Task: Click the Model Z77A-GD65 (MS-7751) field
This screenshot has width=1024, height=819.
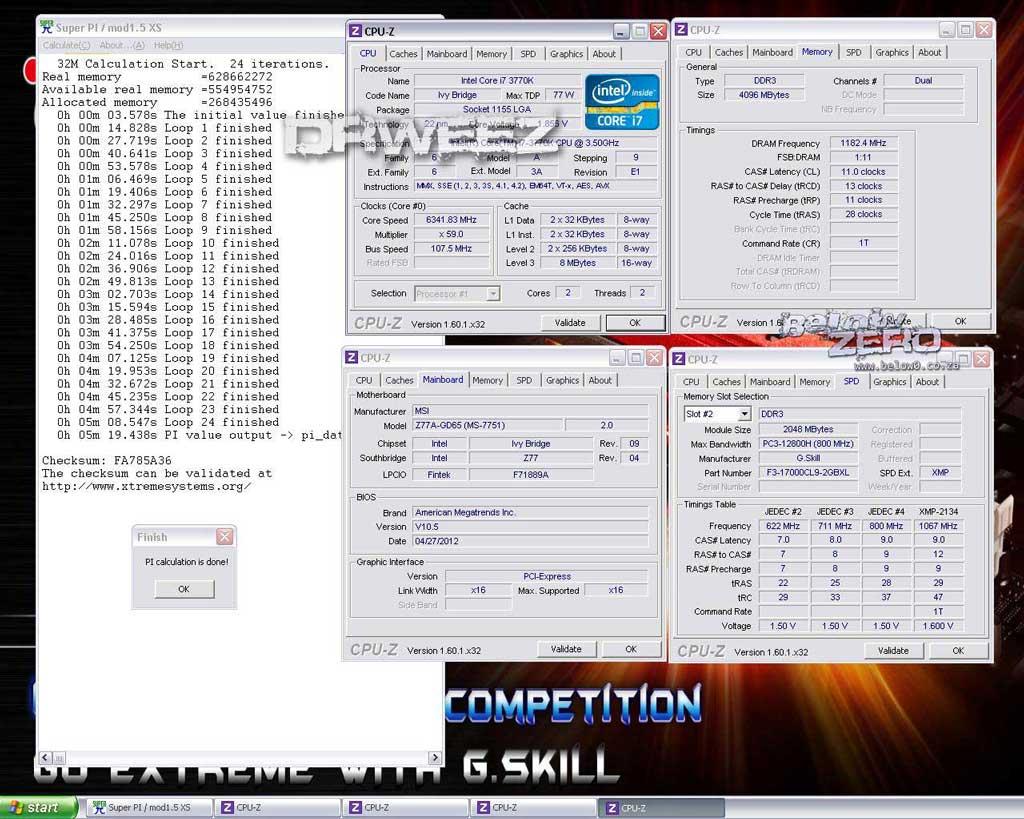Action: point(487,425)
